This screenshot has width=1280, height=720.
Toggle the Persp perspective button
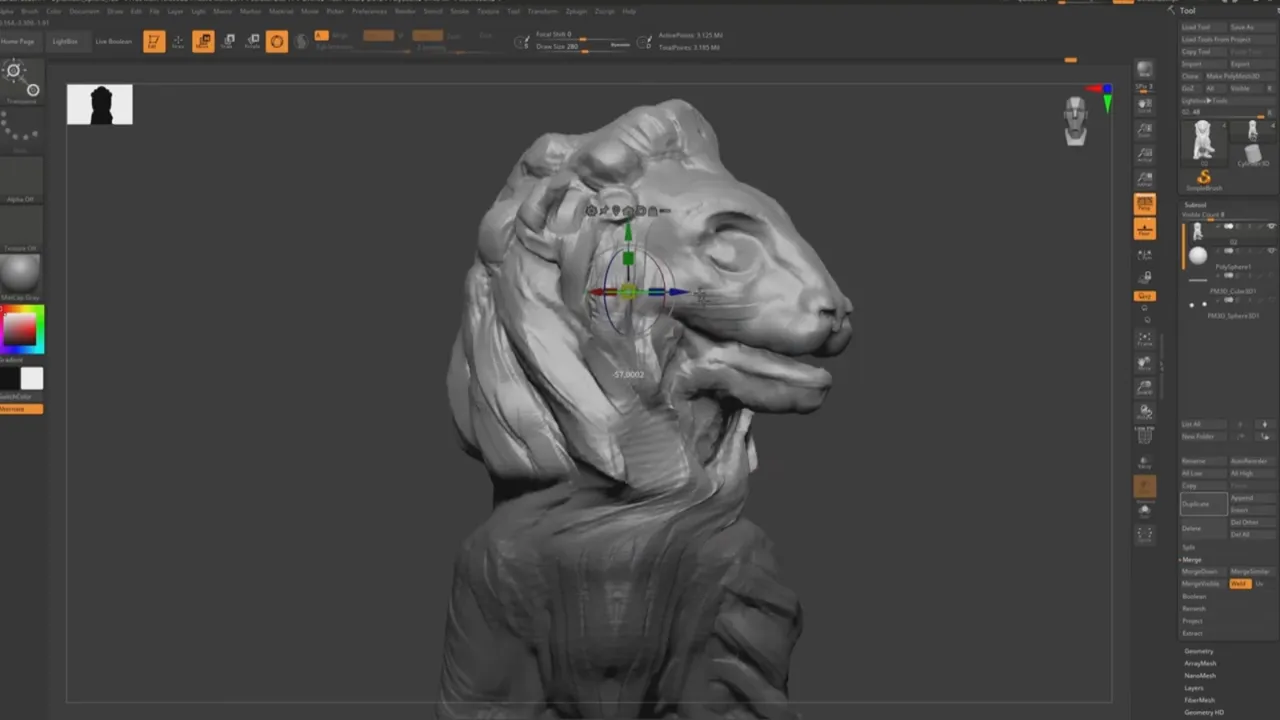[1145, 204]
